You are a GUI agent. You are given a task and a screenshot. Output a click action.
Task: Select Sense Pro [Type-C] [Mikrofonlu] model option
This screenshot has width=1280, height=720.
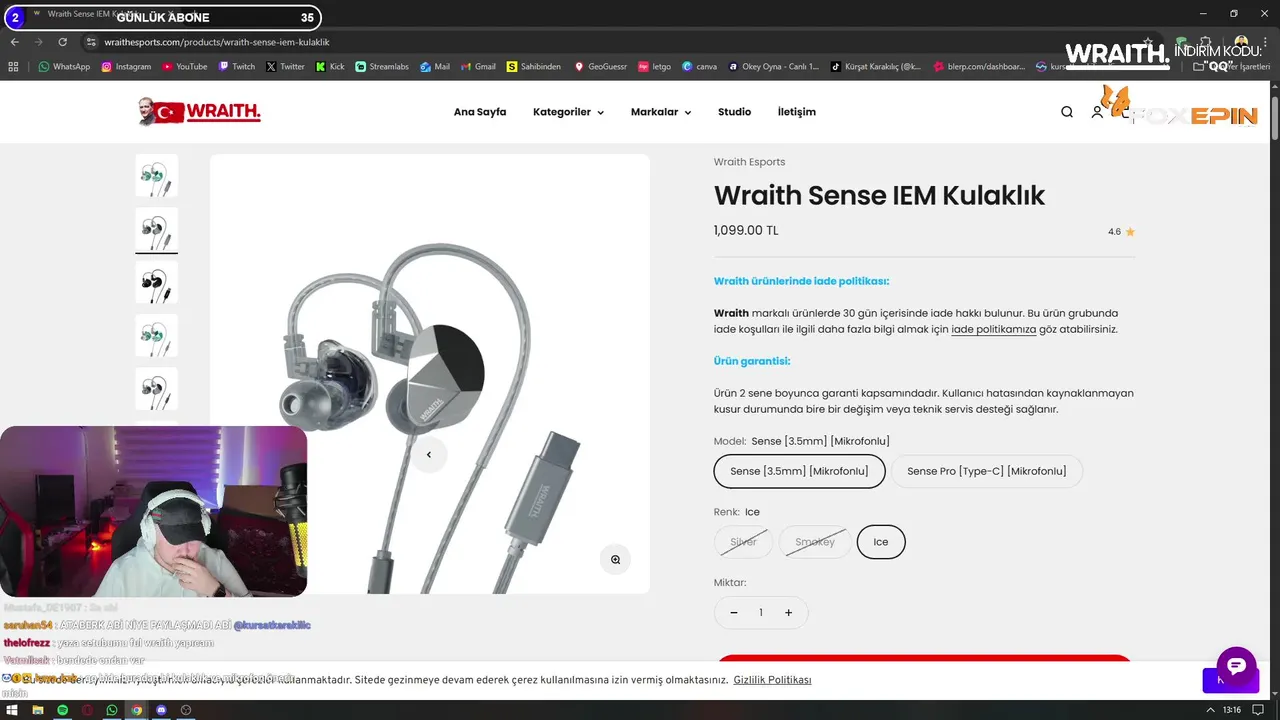tap(987, 471)
